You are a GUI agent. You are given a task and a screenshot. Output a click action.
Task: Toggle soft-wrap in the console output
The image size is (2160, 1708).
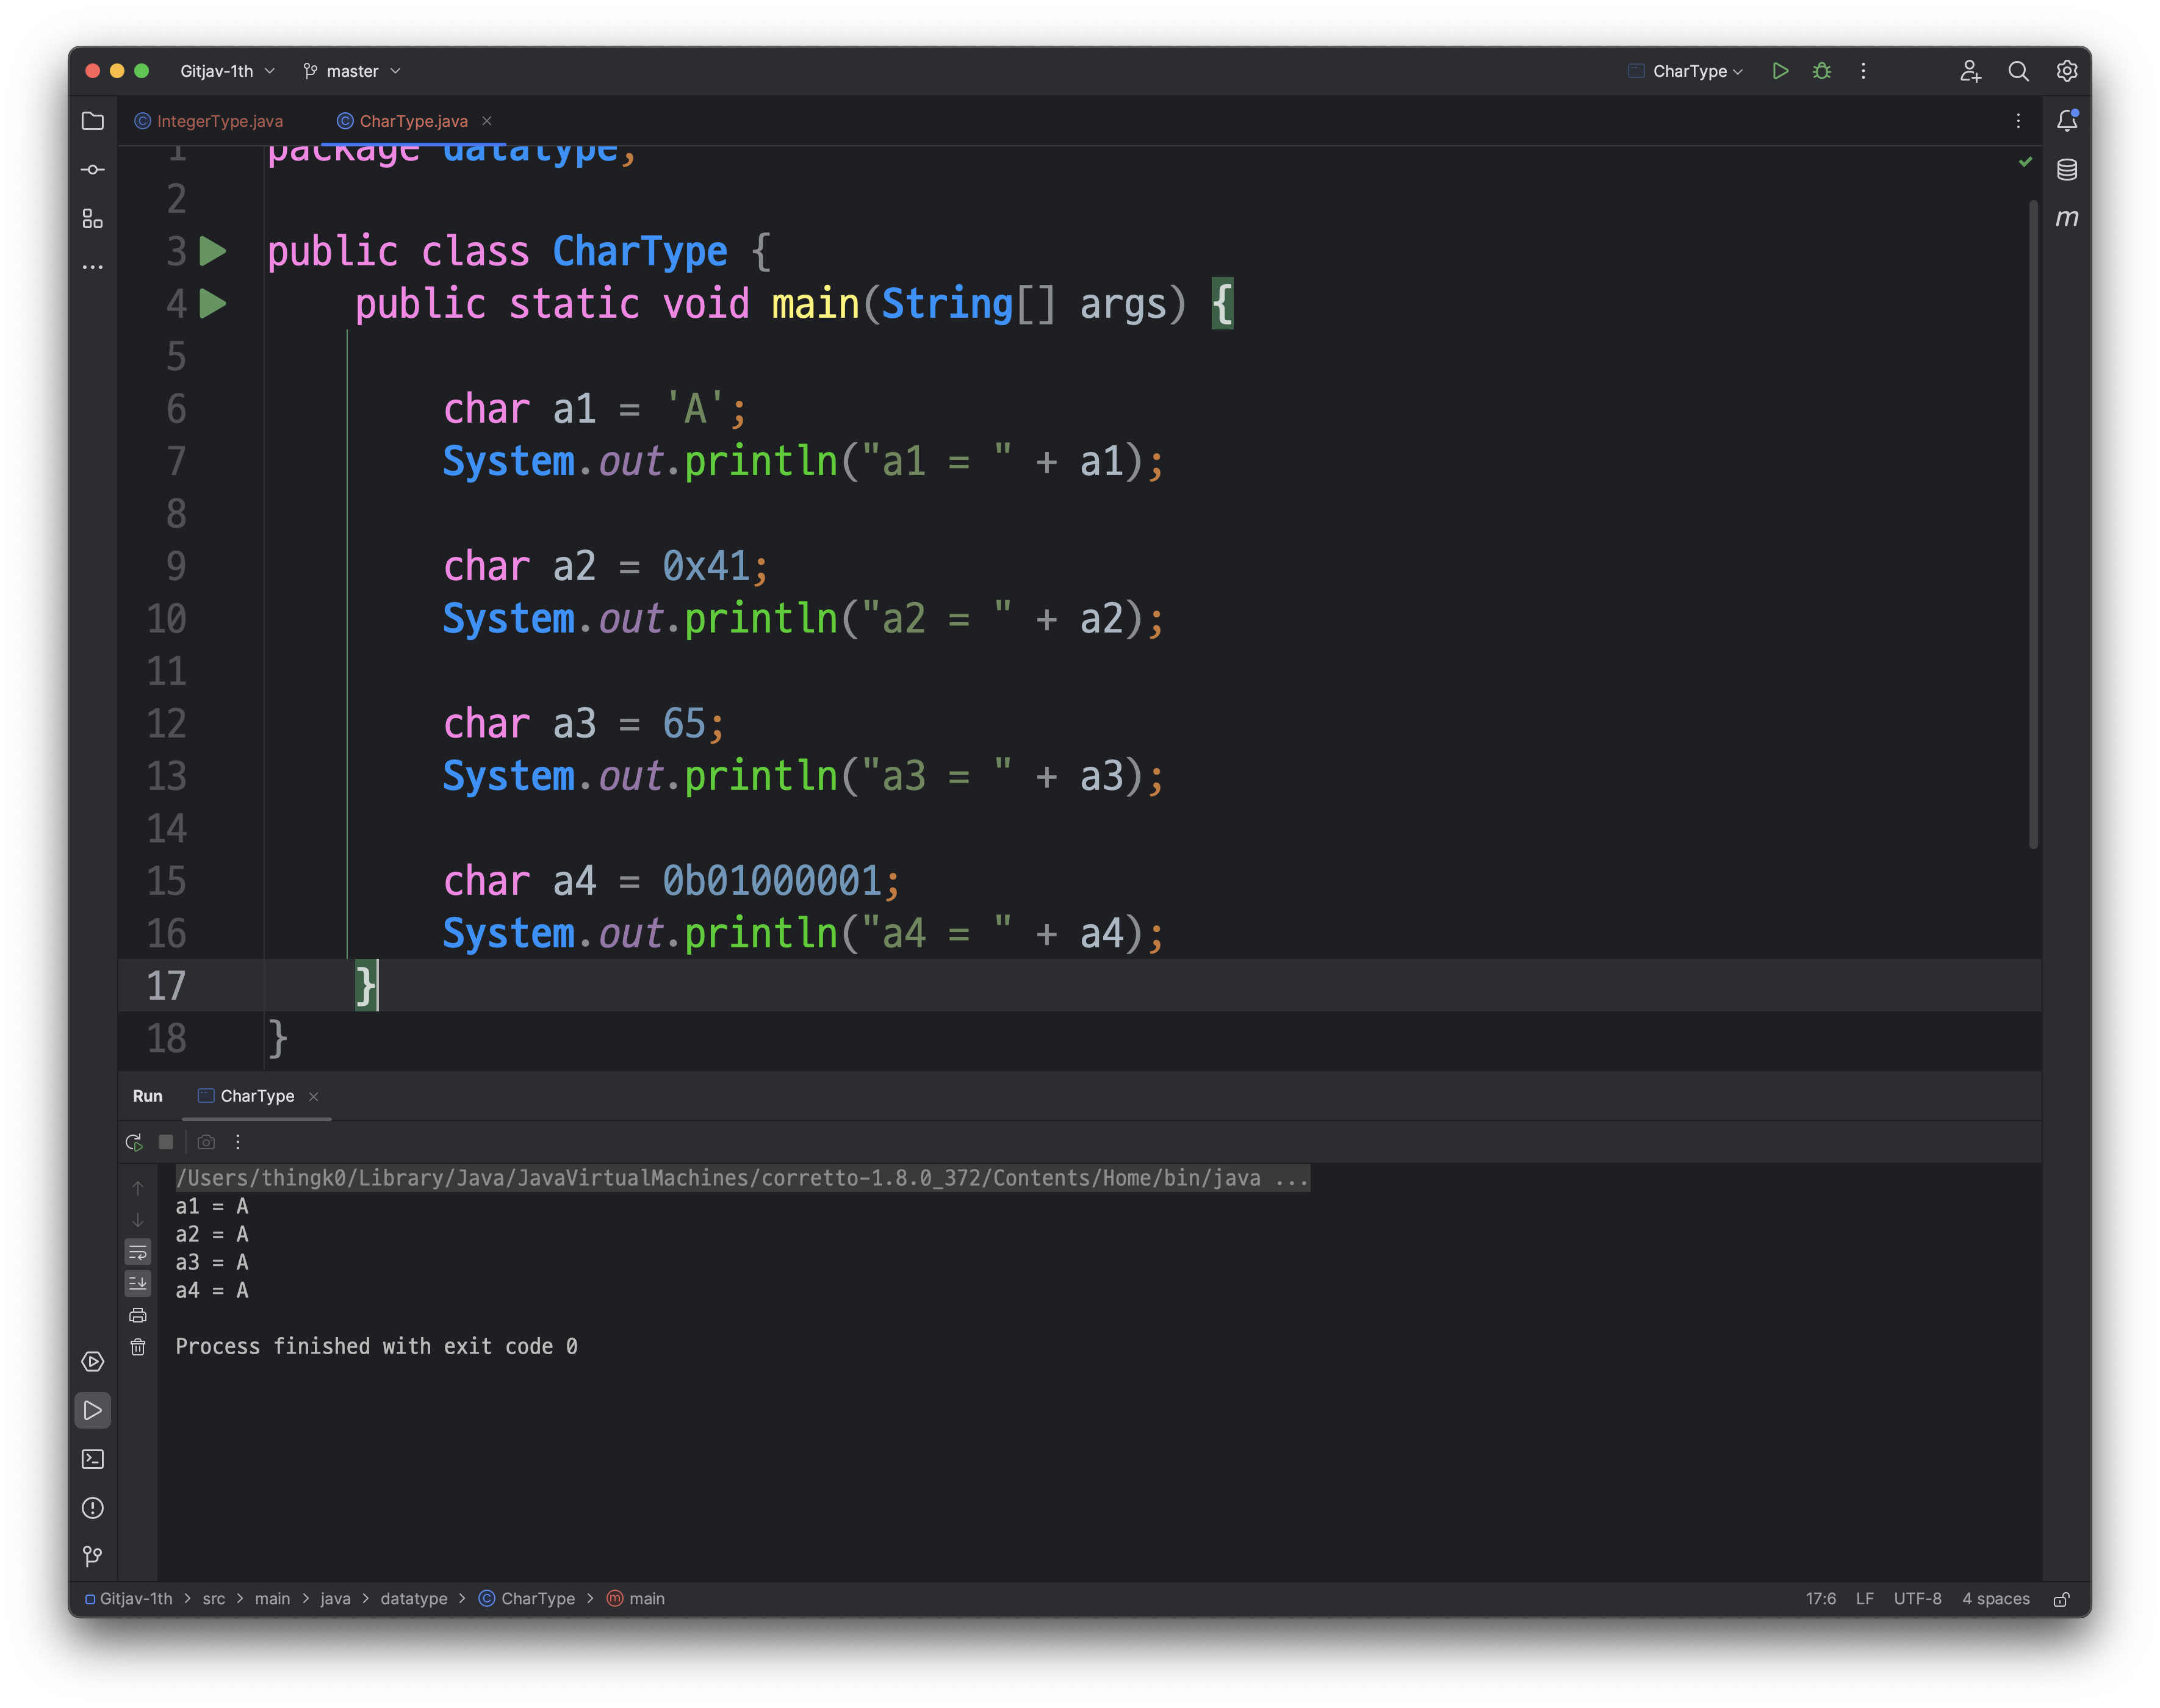138,1252
